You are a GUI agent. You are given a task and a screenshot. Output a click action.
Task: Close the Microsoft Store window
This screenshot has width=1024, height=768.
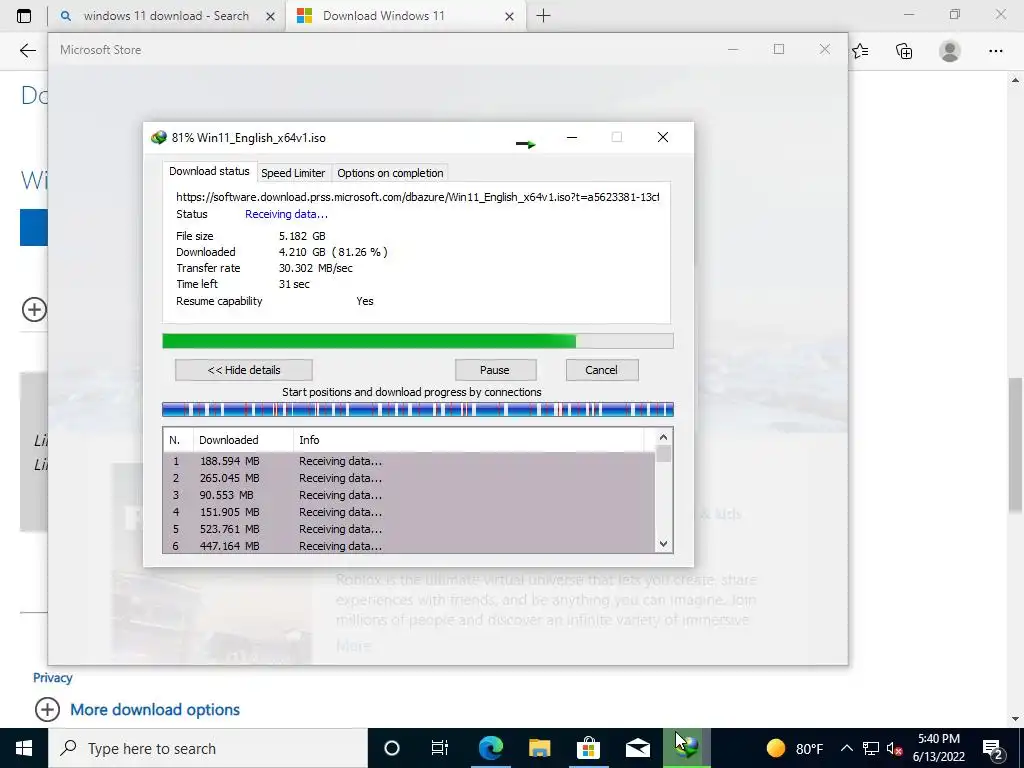(x=825, y=49)
